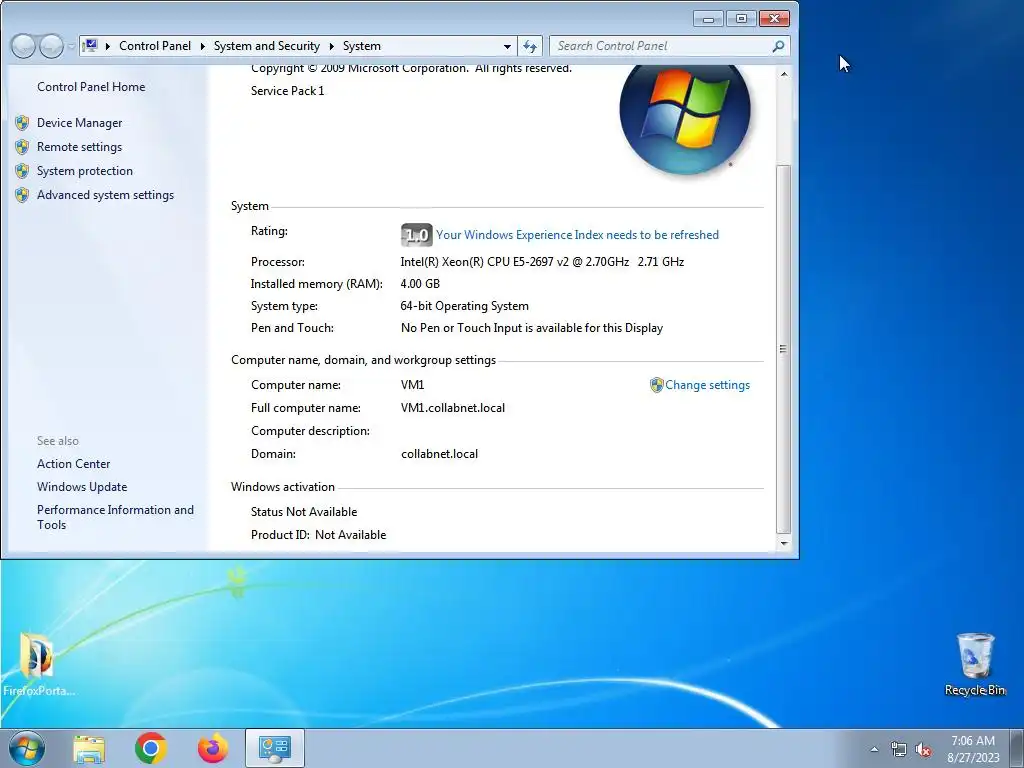
Task: Open the Windows Experience Index refresh link
Action: [577, 235]
